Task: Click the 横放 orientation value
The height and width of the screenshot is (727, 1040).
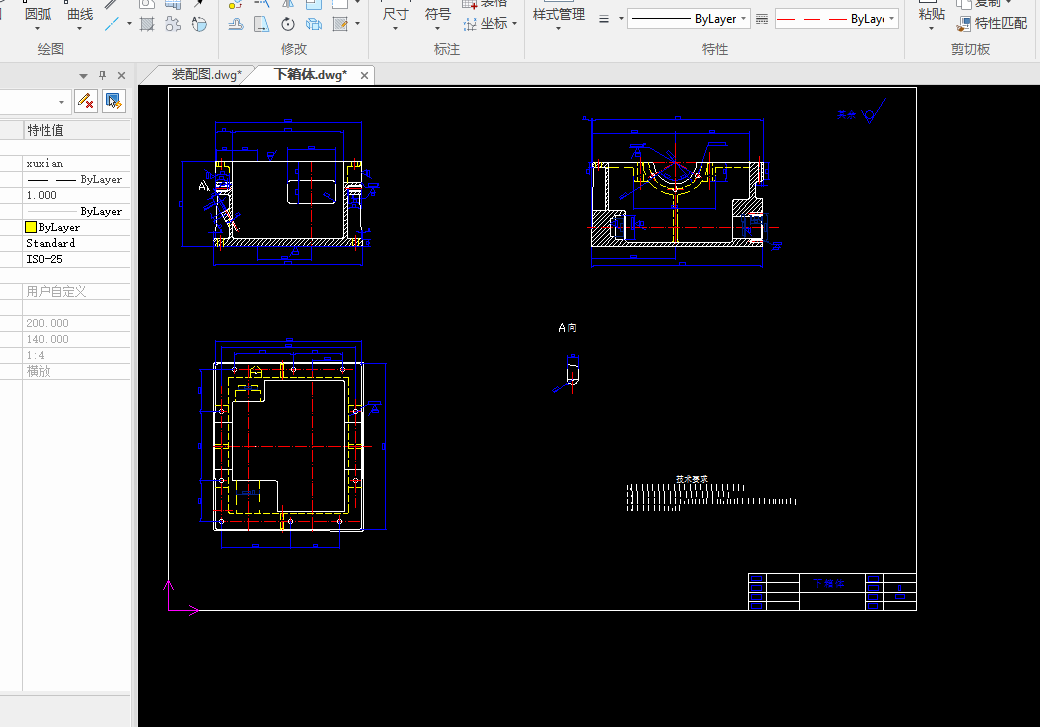Action: pyautogui.click(x=77, y=371)
